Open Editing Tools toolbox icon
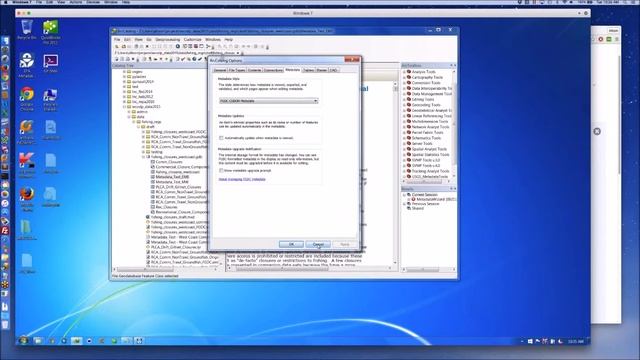This screenshot has width=640, height=360. pyautogui.click(x=409, y=99)
